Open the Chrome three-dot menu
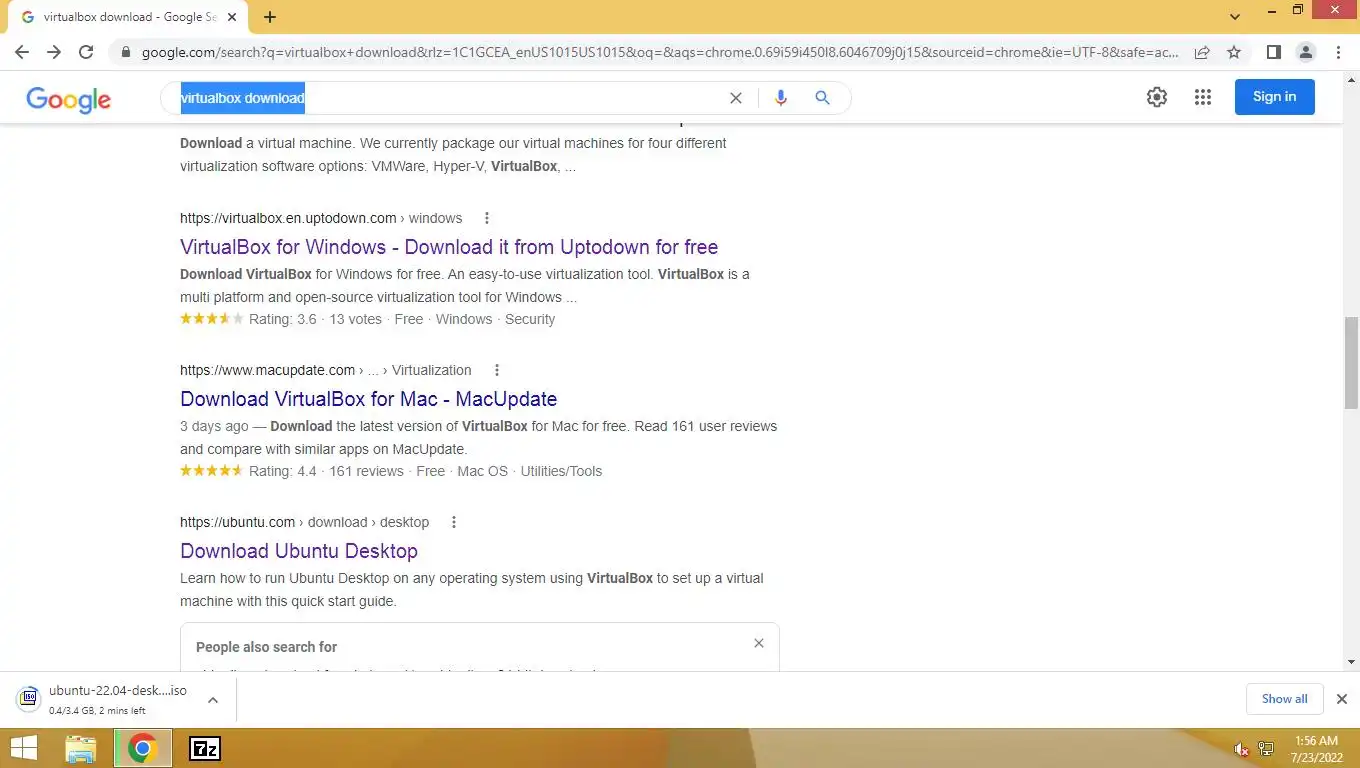 pos(1338,52)
